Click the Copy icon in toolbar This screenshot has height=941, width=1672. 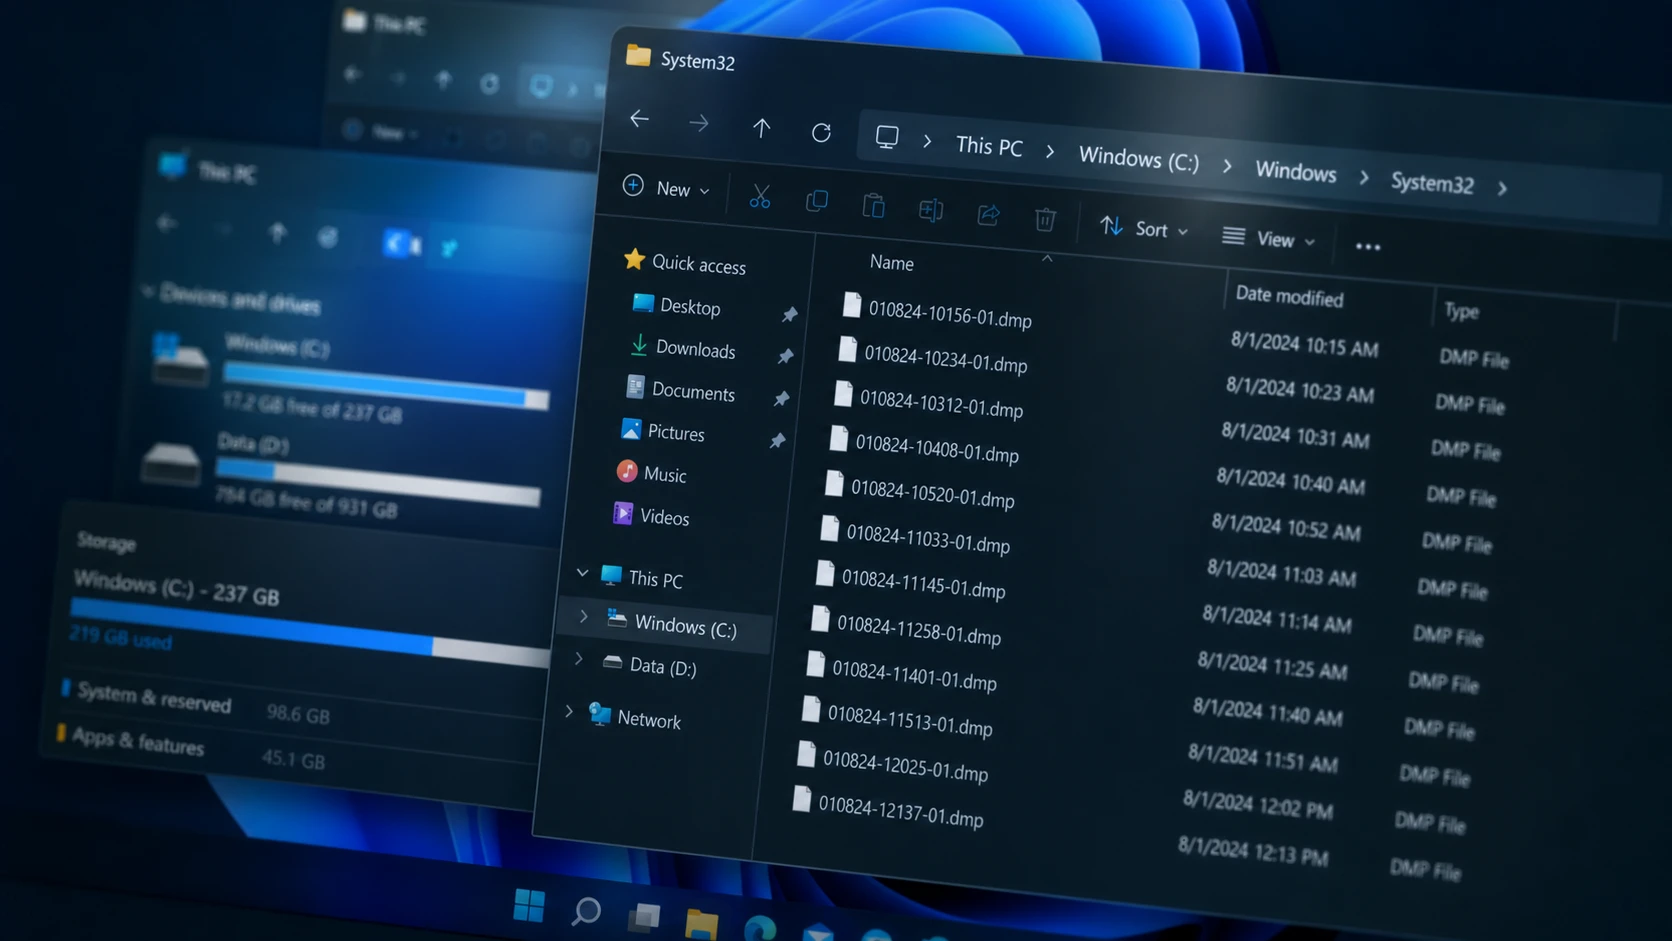(x=817, y=201)
